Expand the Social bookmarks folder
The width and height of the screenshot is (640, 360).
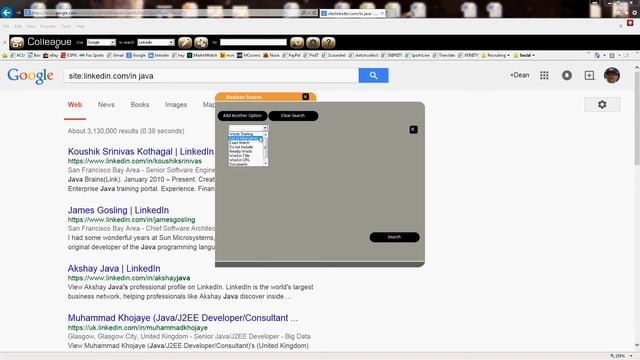524,55
